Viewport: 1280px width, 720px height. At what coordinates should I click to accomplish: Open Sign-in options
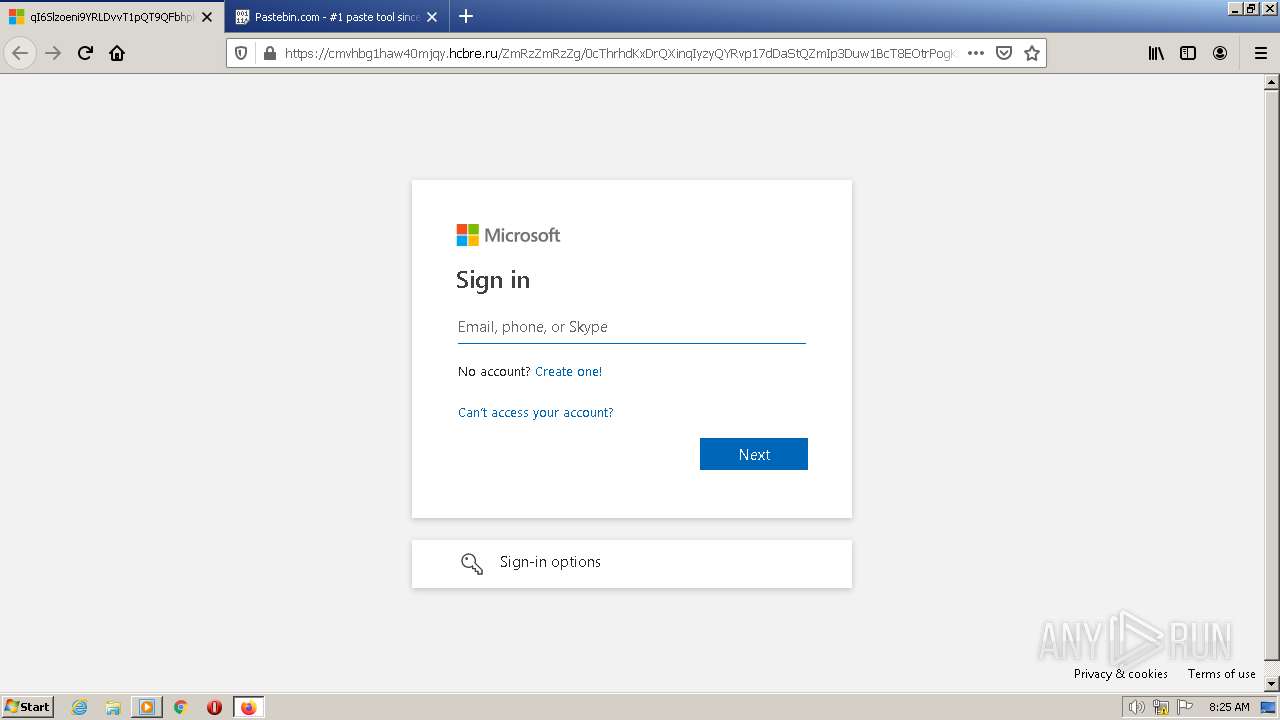[632, 564]
